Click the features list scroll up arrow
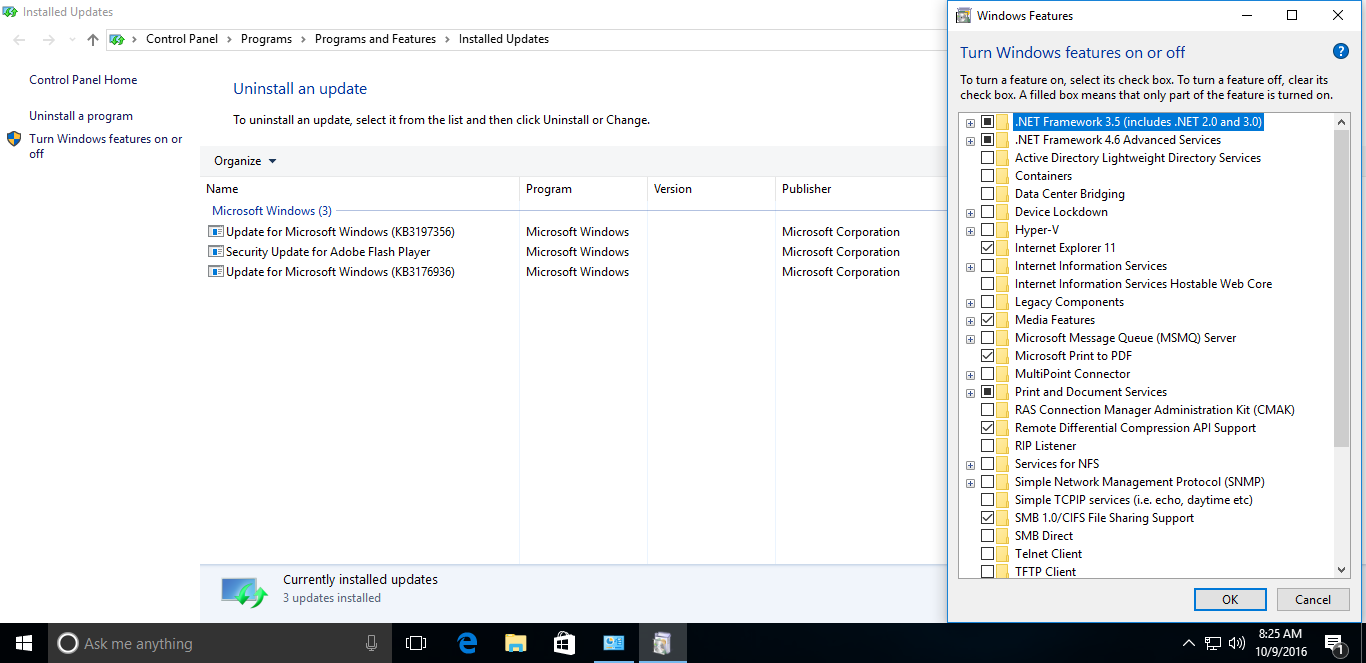The height and width of the screenshot is (663, 1366). point(1342,122)
